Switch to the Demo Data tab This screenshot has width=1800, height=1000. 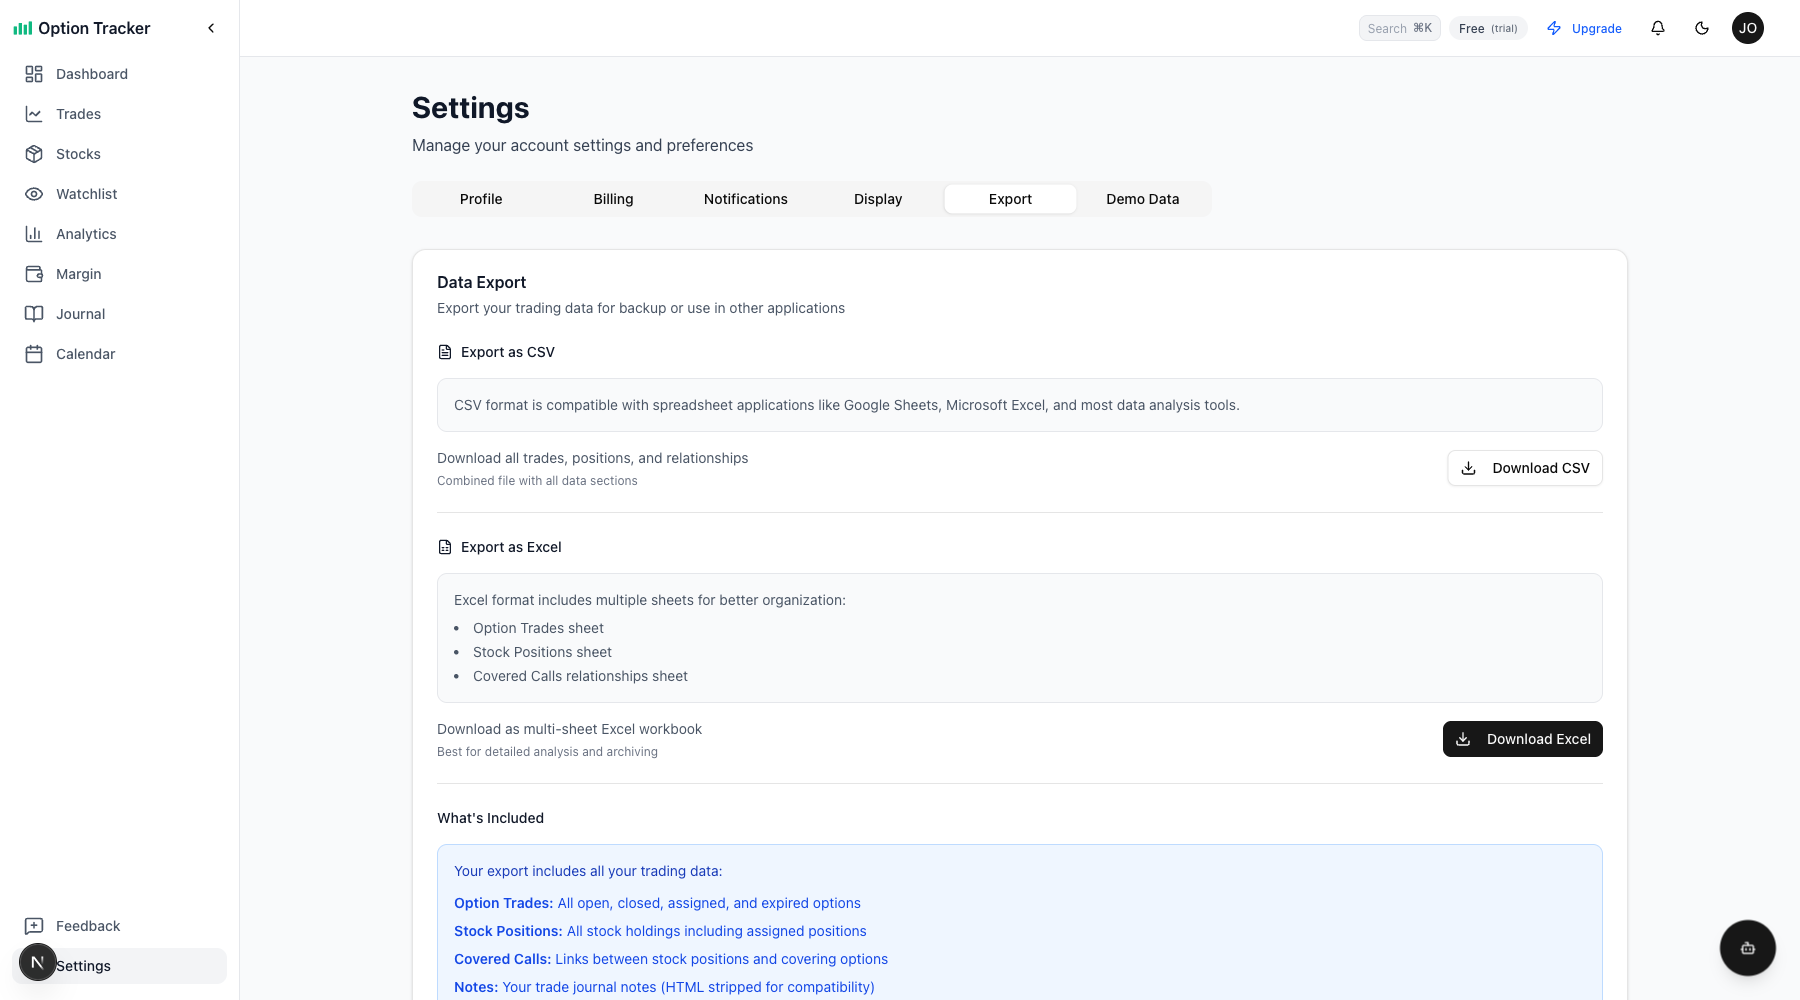[x=1142, y=199]
